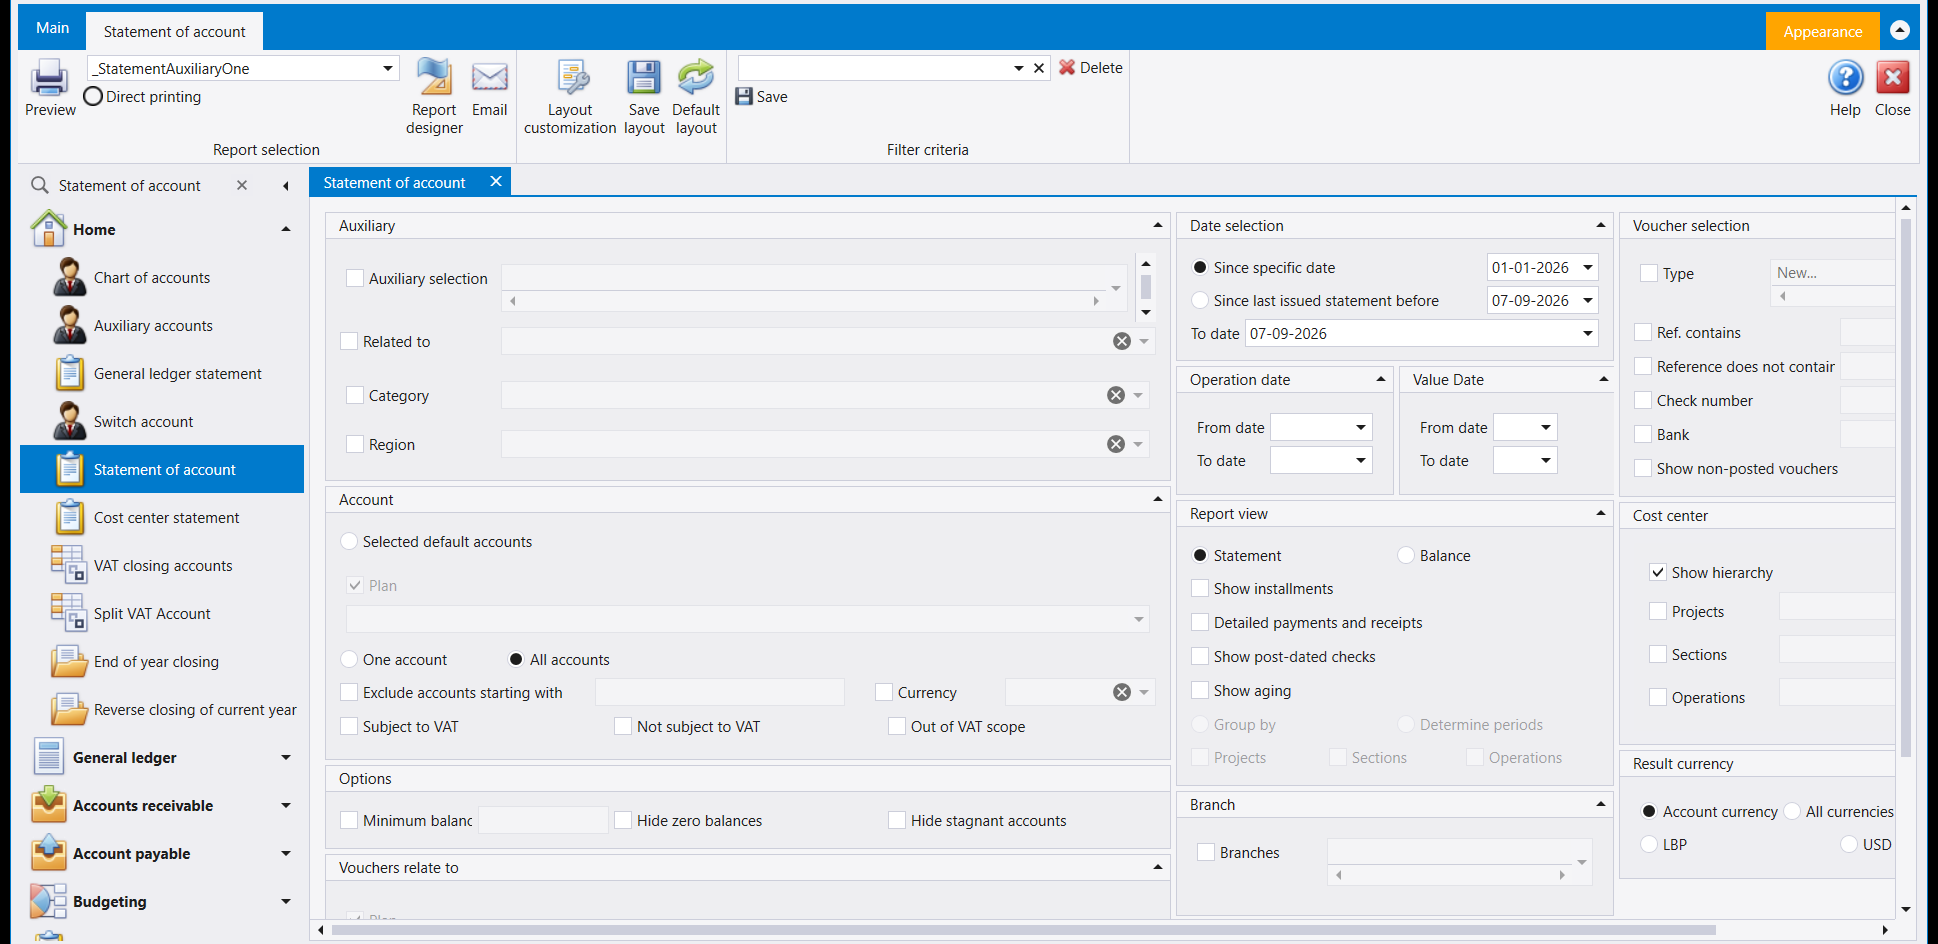
Task: Expand Accounts receivable sidebar group
Action: (286, 806)
